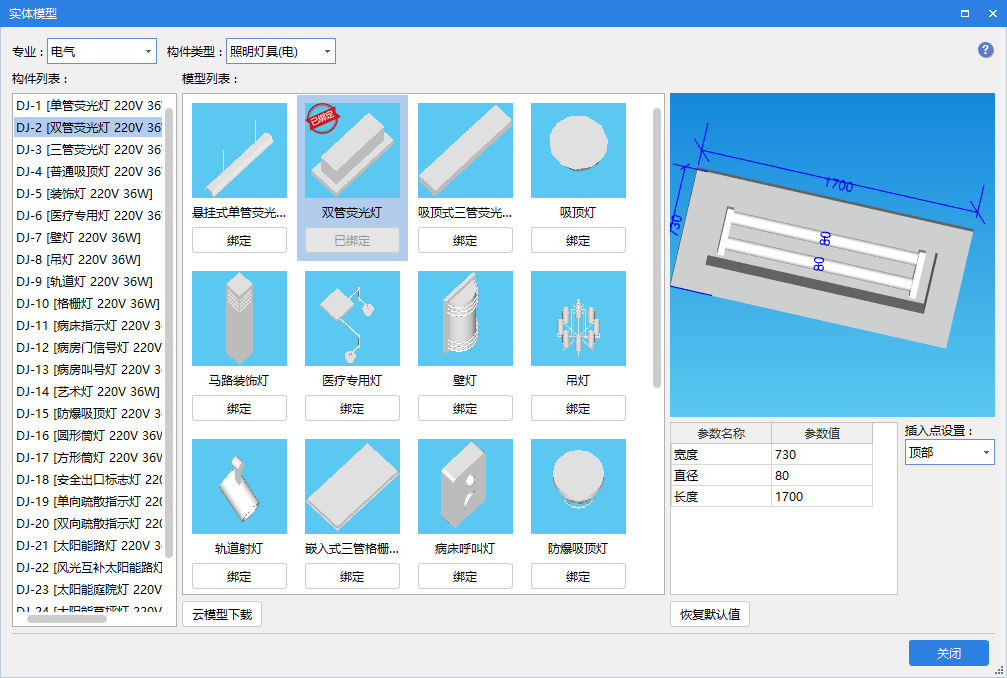Pick the round 吸顶灯 model icon
The image size is (1007, 678).
coord(578,150)
